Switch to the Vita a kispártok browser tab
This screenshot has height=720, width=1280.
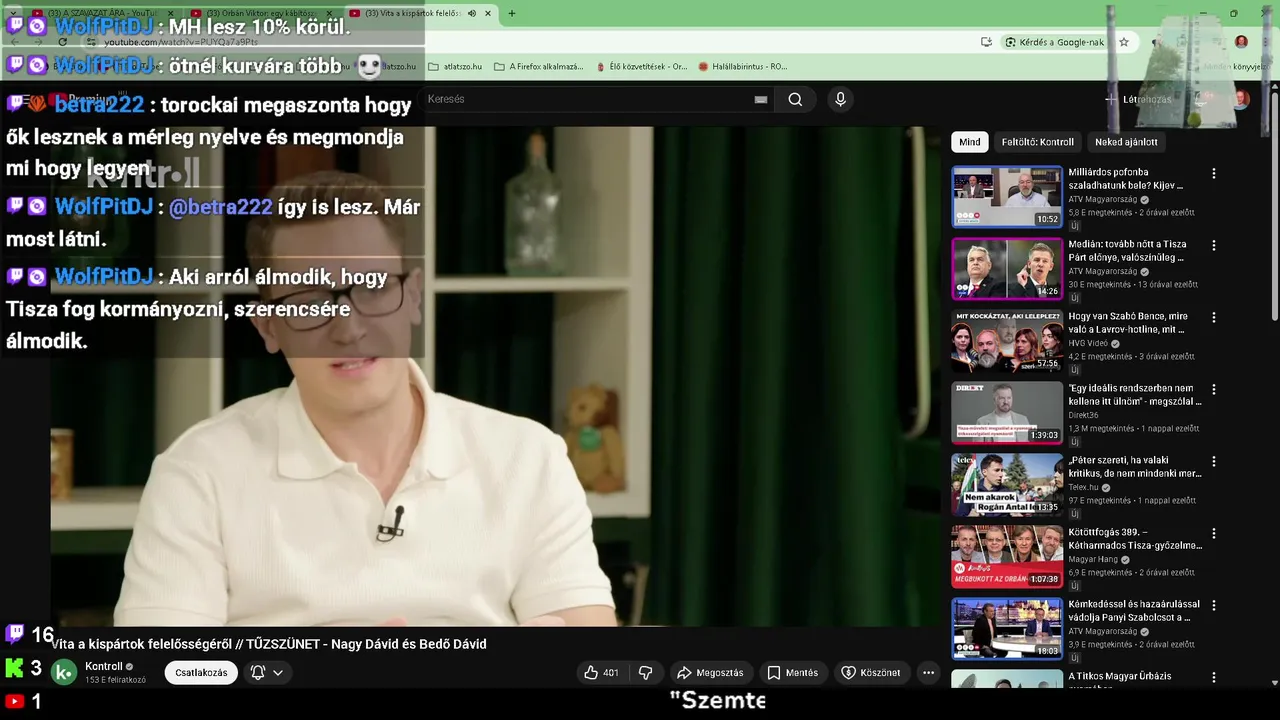[x=412, y=14]
